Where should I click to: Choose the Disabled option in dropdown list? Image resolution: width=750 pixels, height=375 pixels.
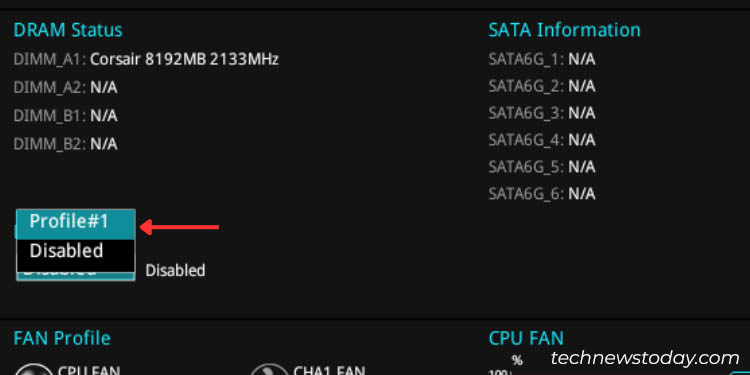[x=76, y=251]
